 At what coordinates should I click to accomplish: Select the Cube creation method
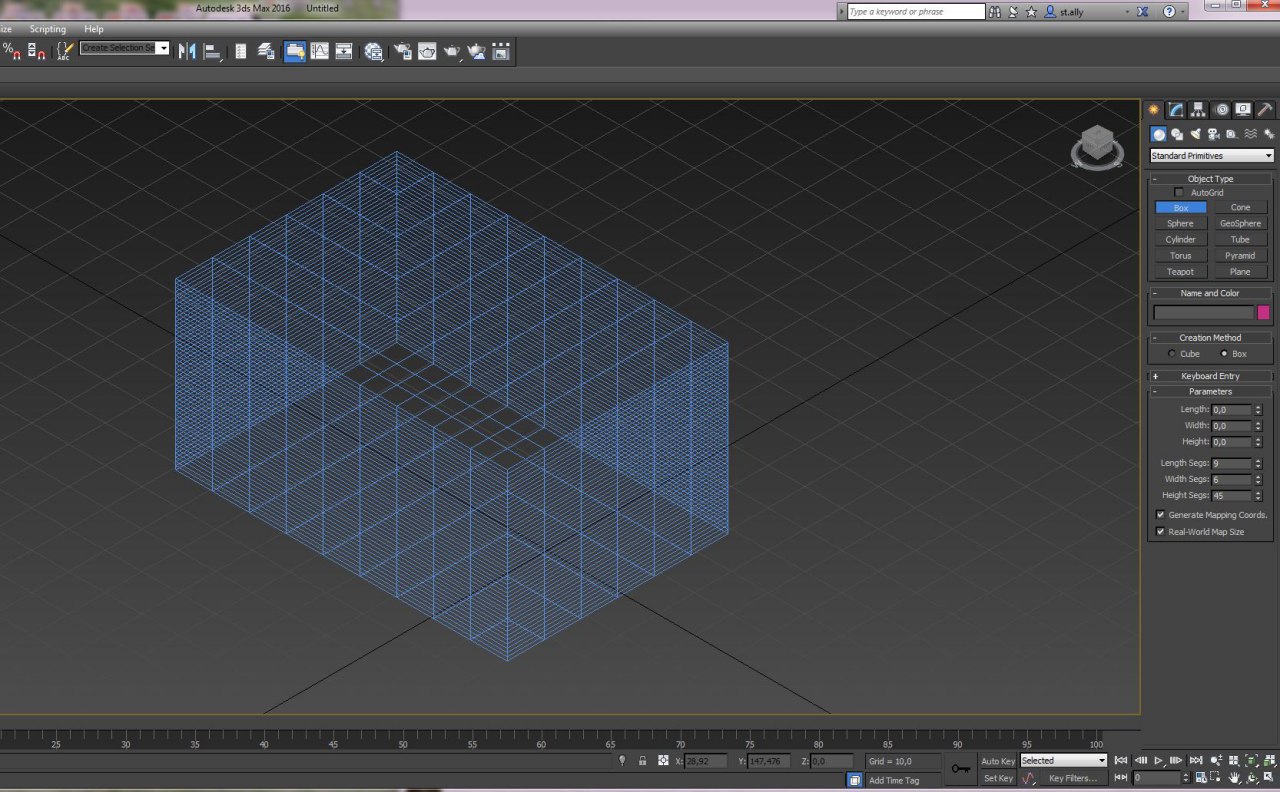click(1172, 354)
